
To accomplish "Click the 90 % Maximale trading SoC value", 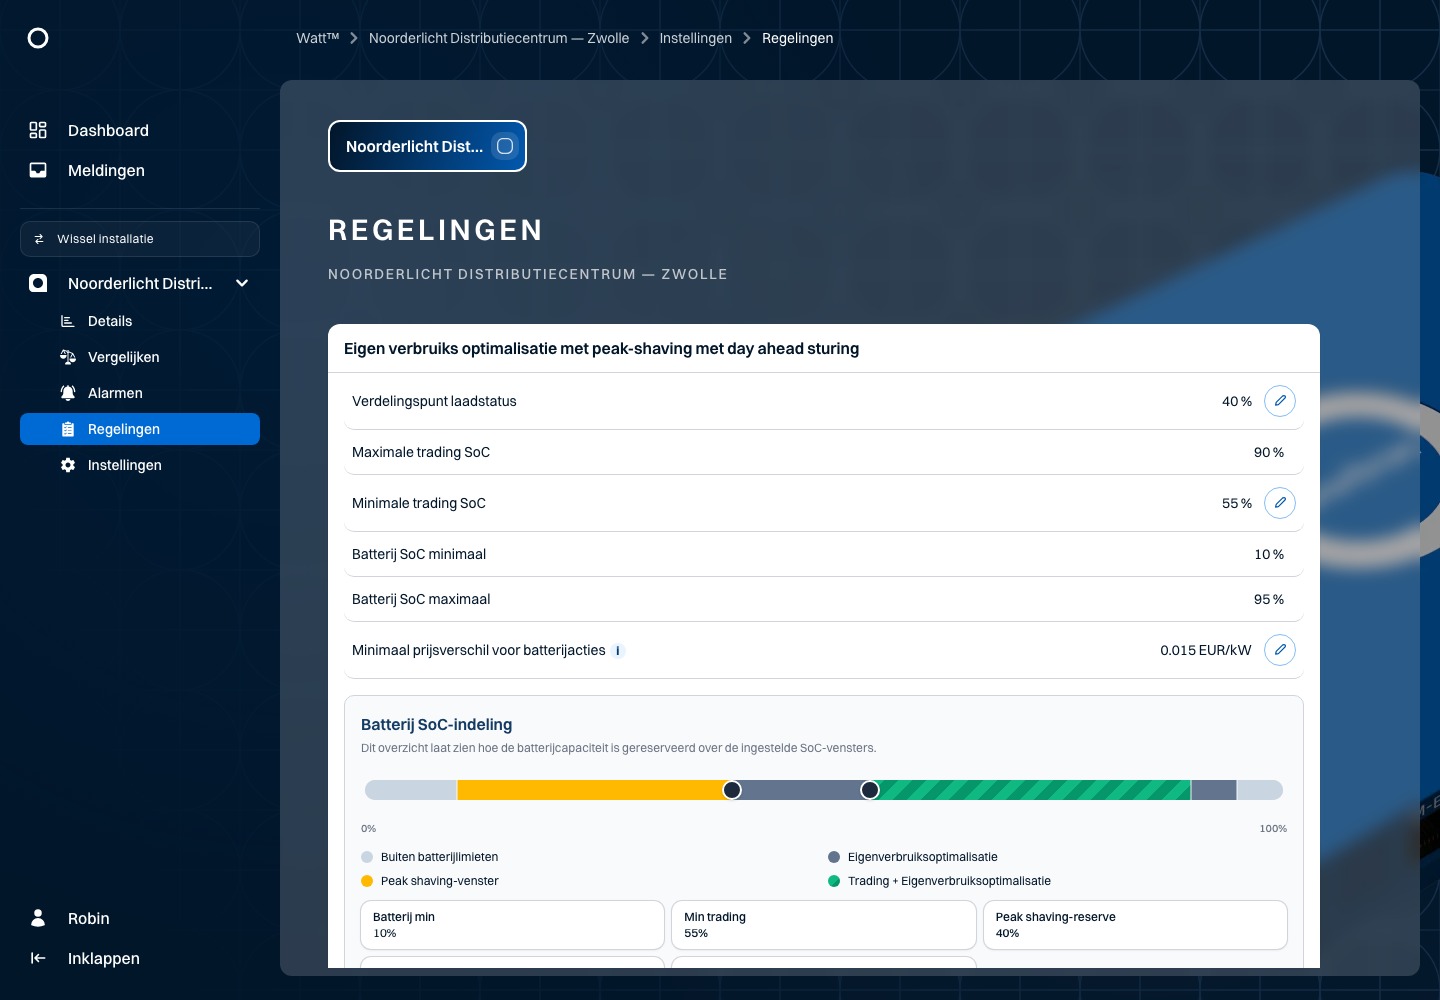I will click(x=1269, y=452).
